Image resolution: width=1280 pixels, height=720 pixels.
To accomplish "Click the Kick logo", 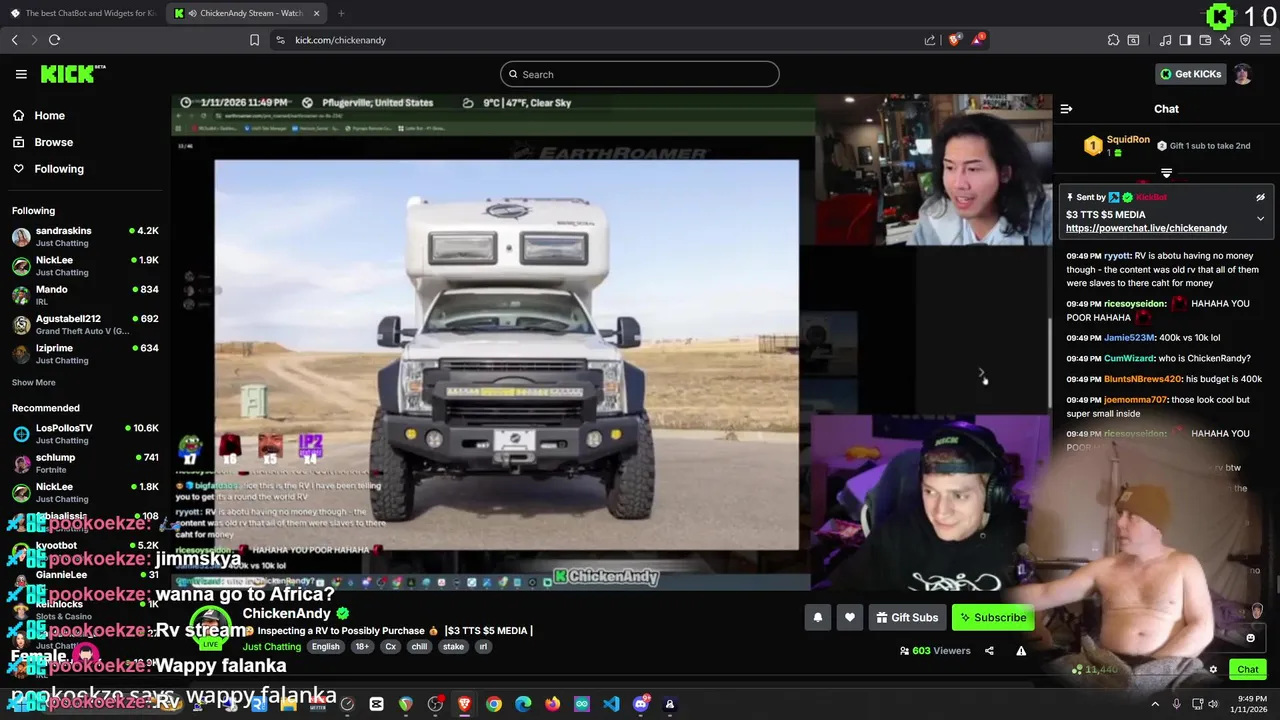I will point(72,74).
